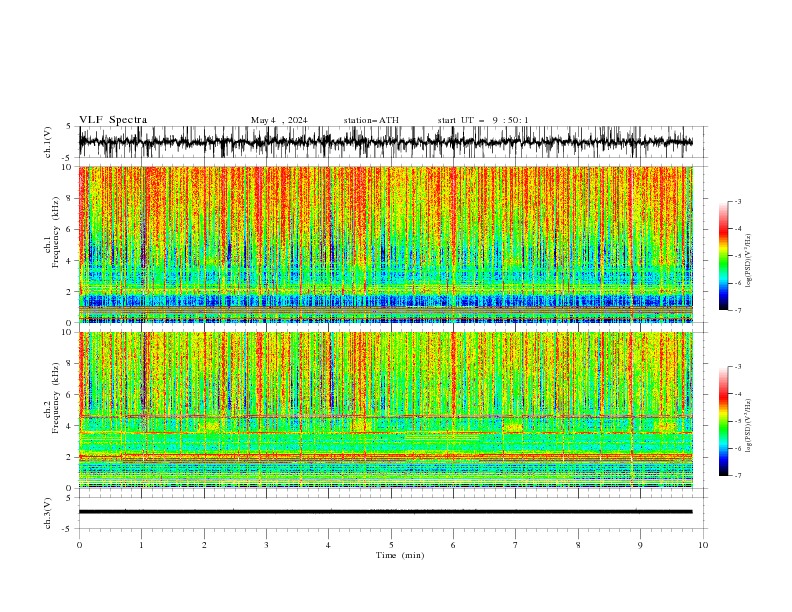Click the ch.2 spectrogram panel
The width and height of the screenshot is (792, 612).
coord(385,410)
